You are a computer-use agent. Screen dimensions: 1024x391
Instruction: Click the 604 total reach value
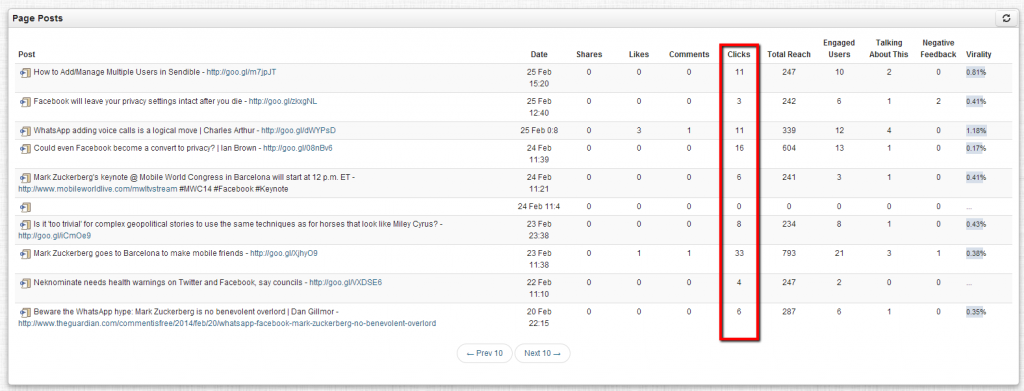[x=789, y=148]
